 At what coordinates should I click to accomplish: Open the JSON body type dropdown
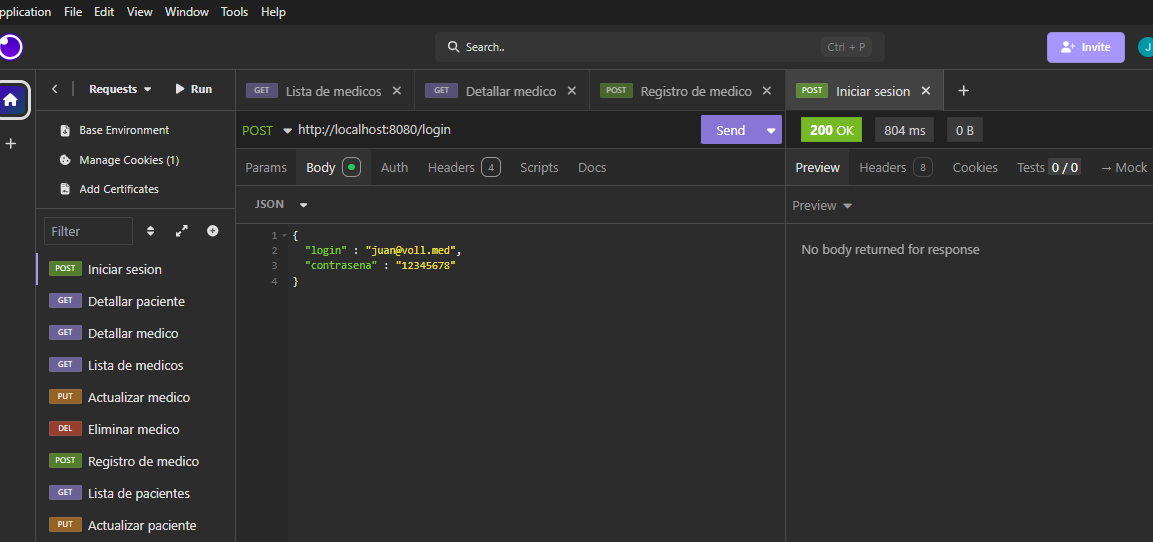(281, 204)
